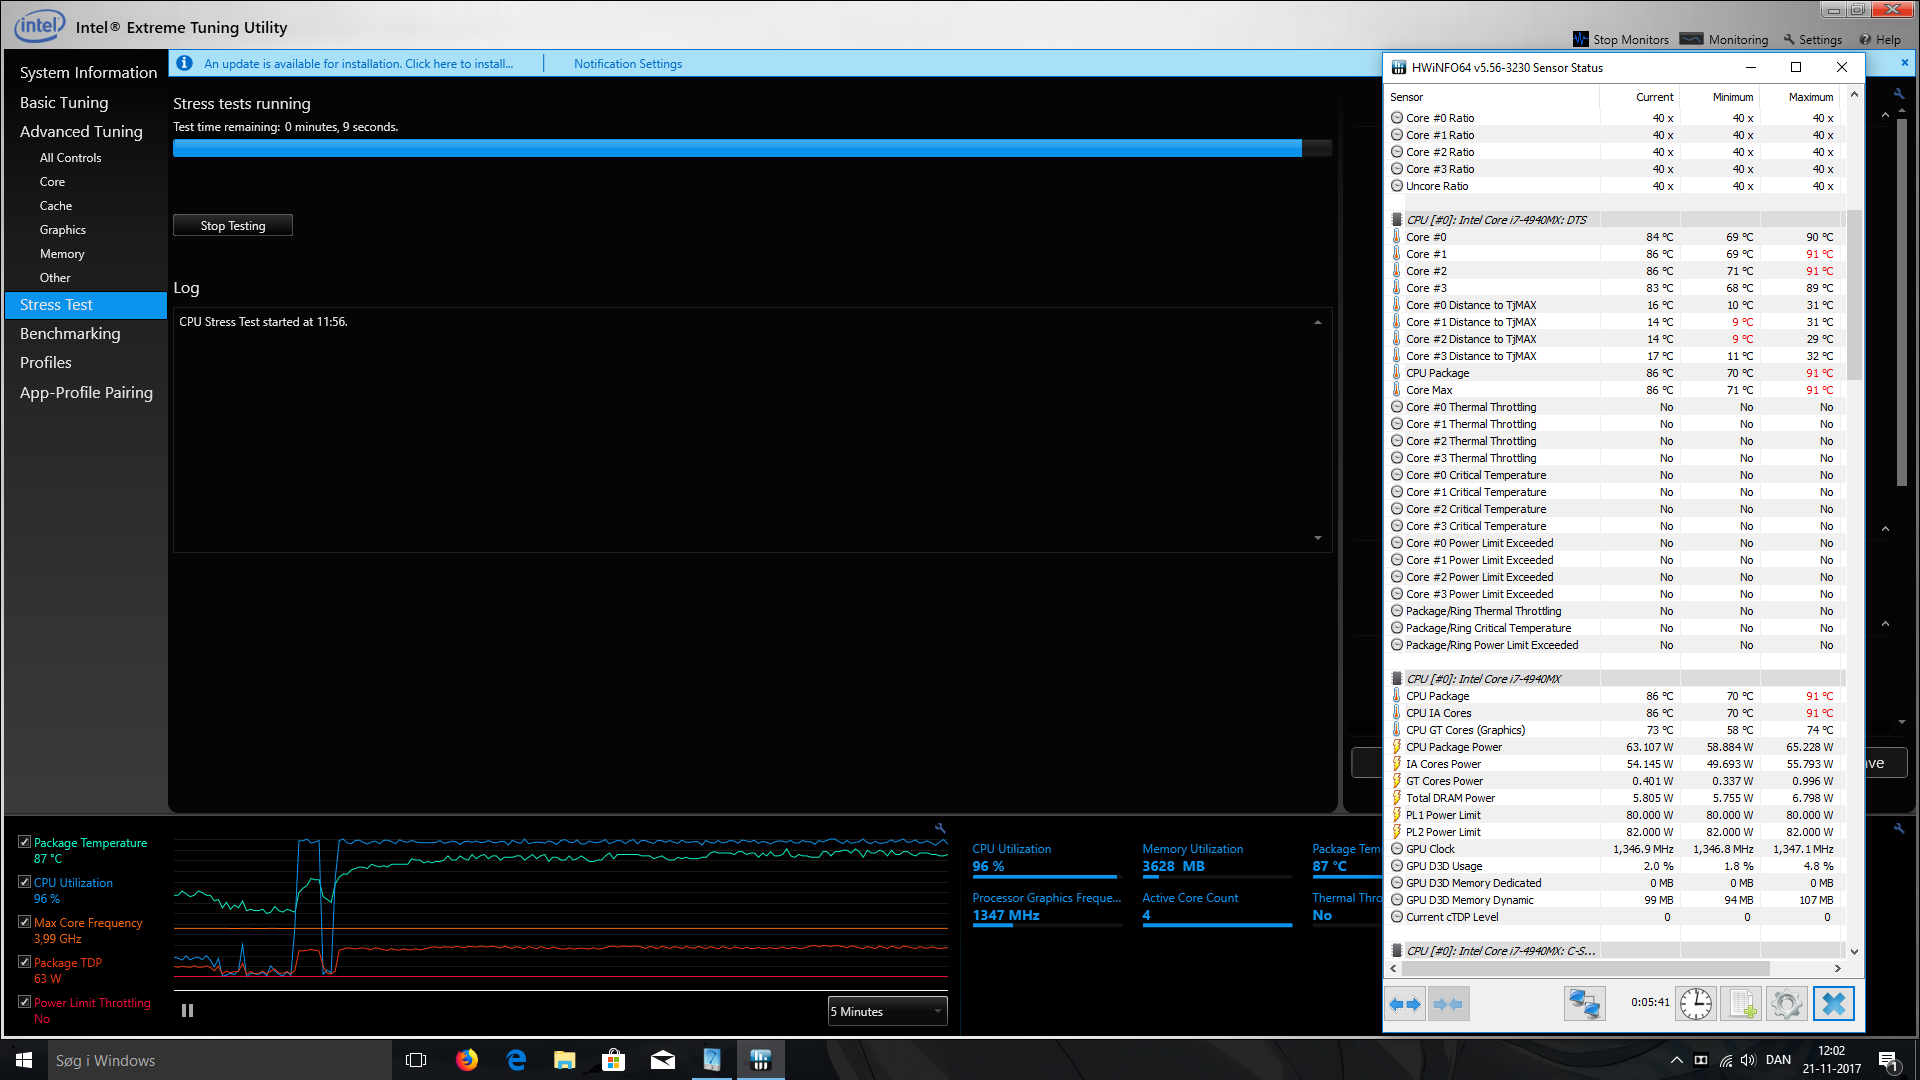The width and height of the screenshot is (1920, 1080).
Task: Click Stop Monitors in top toolbar
Action: (x=1621, y=39)
